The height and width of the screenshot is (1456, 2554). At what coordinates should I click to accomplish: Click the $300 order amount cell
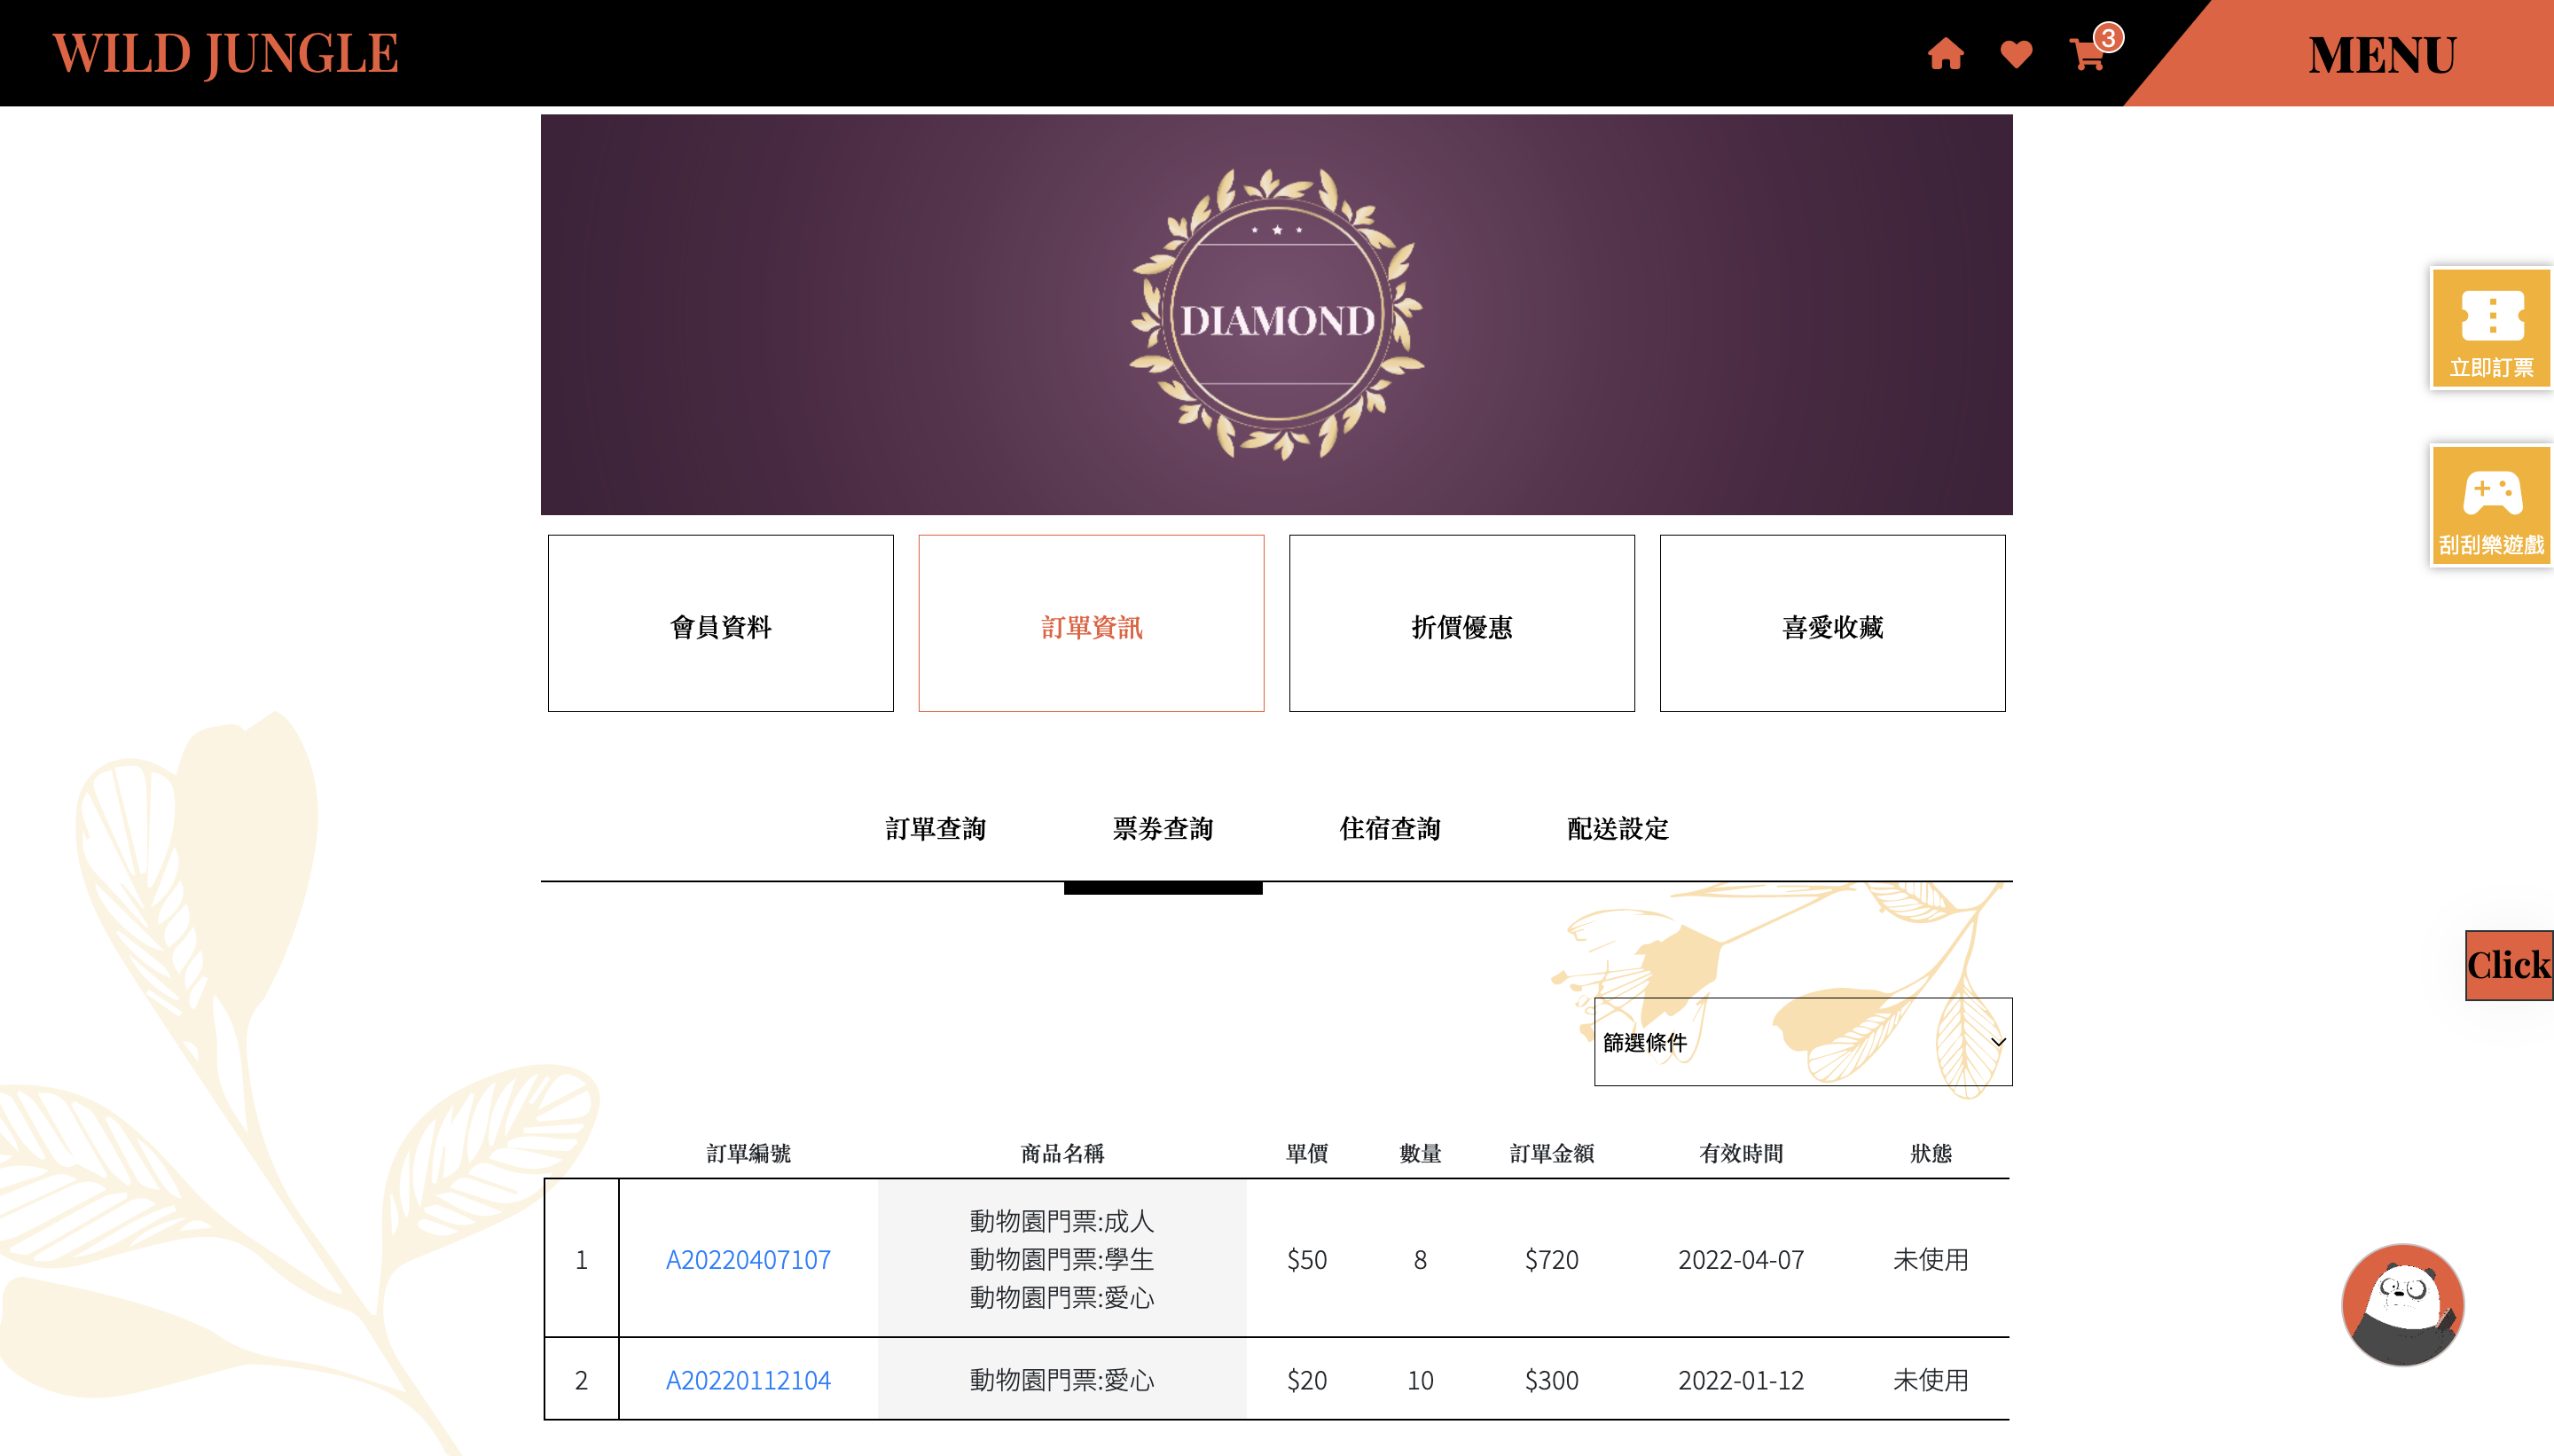[x=1551, y=1381]
